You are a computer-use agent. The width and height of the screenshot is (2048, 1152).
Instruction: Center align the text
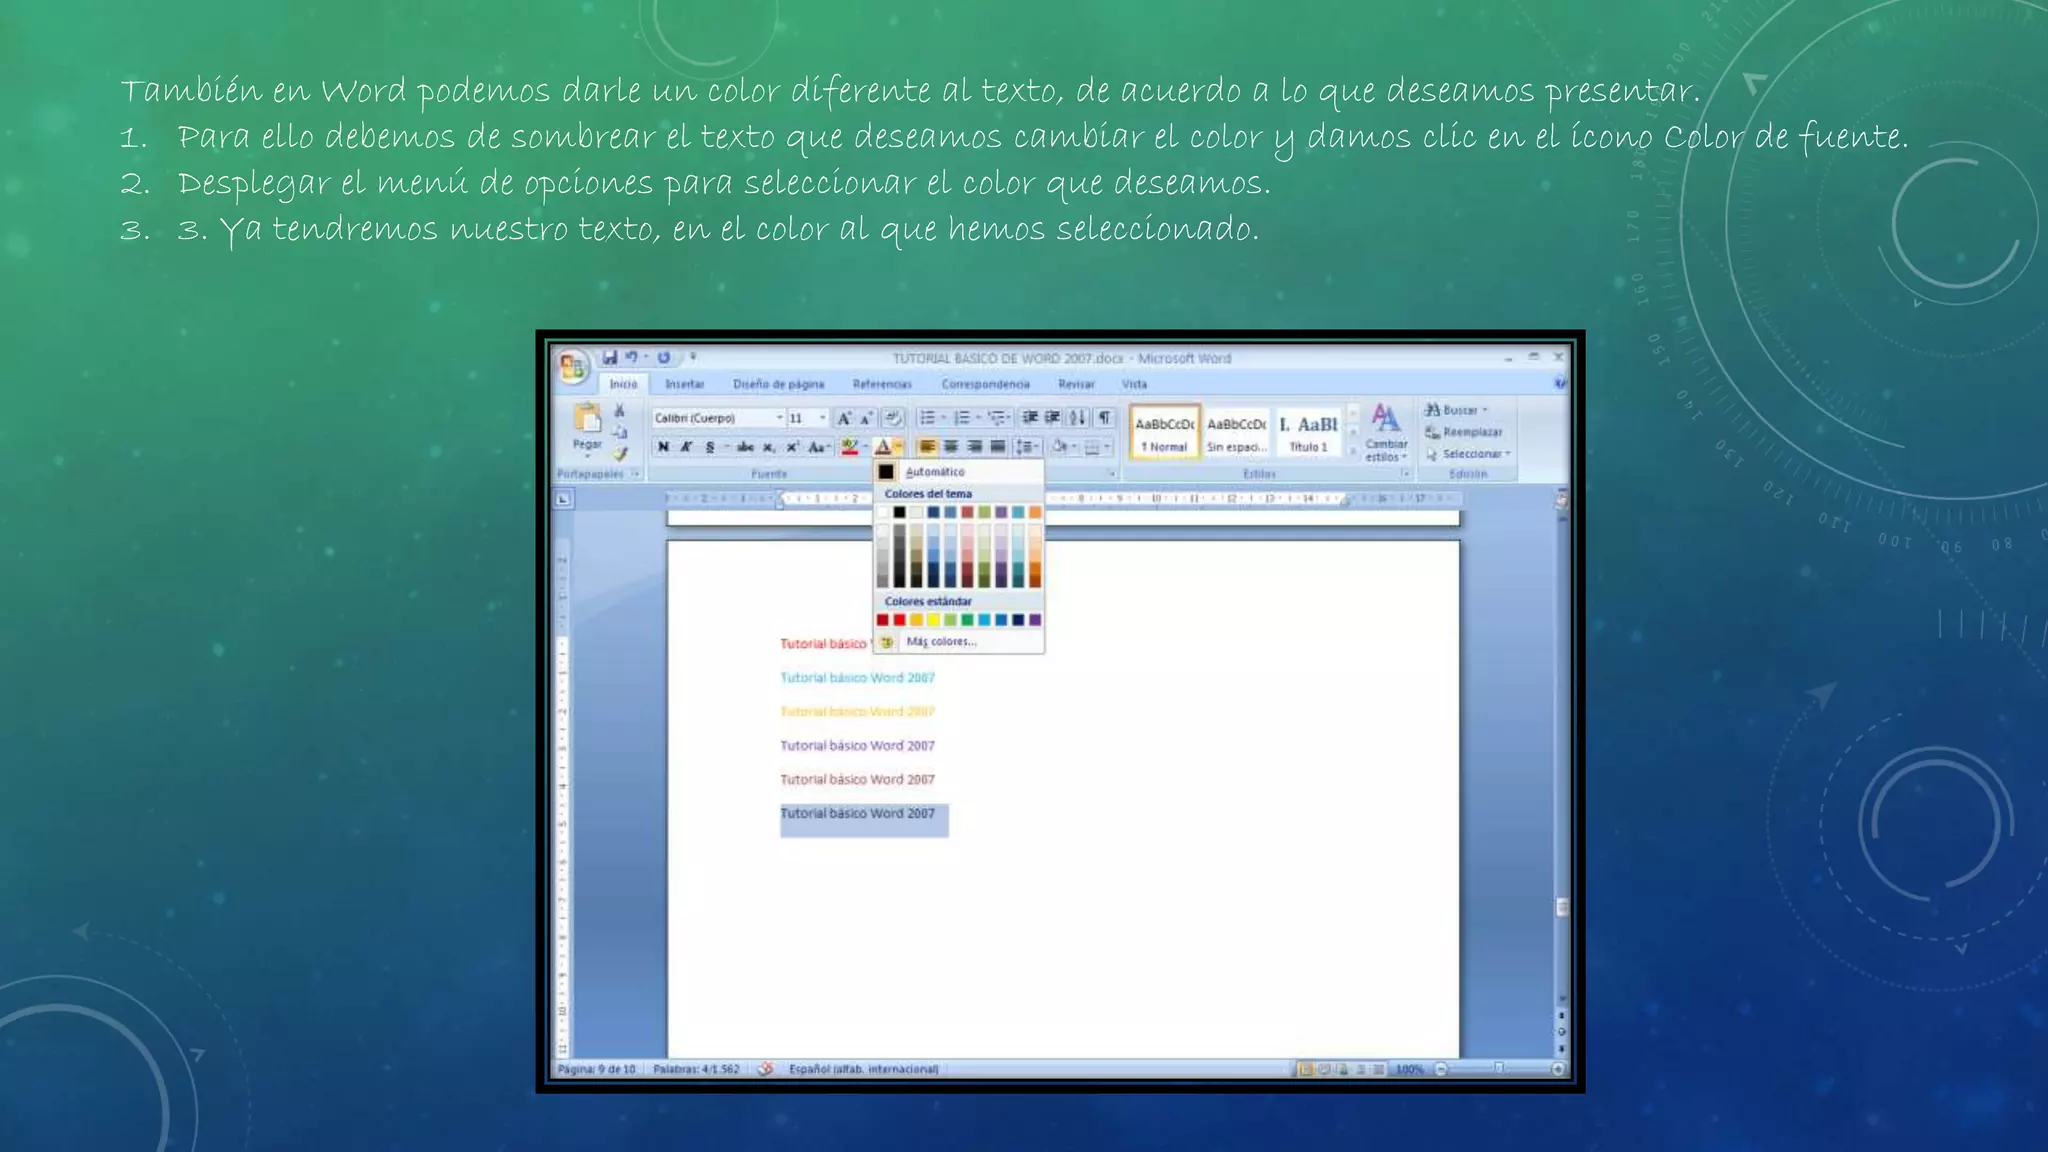[951, 447]
